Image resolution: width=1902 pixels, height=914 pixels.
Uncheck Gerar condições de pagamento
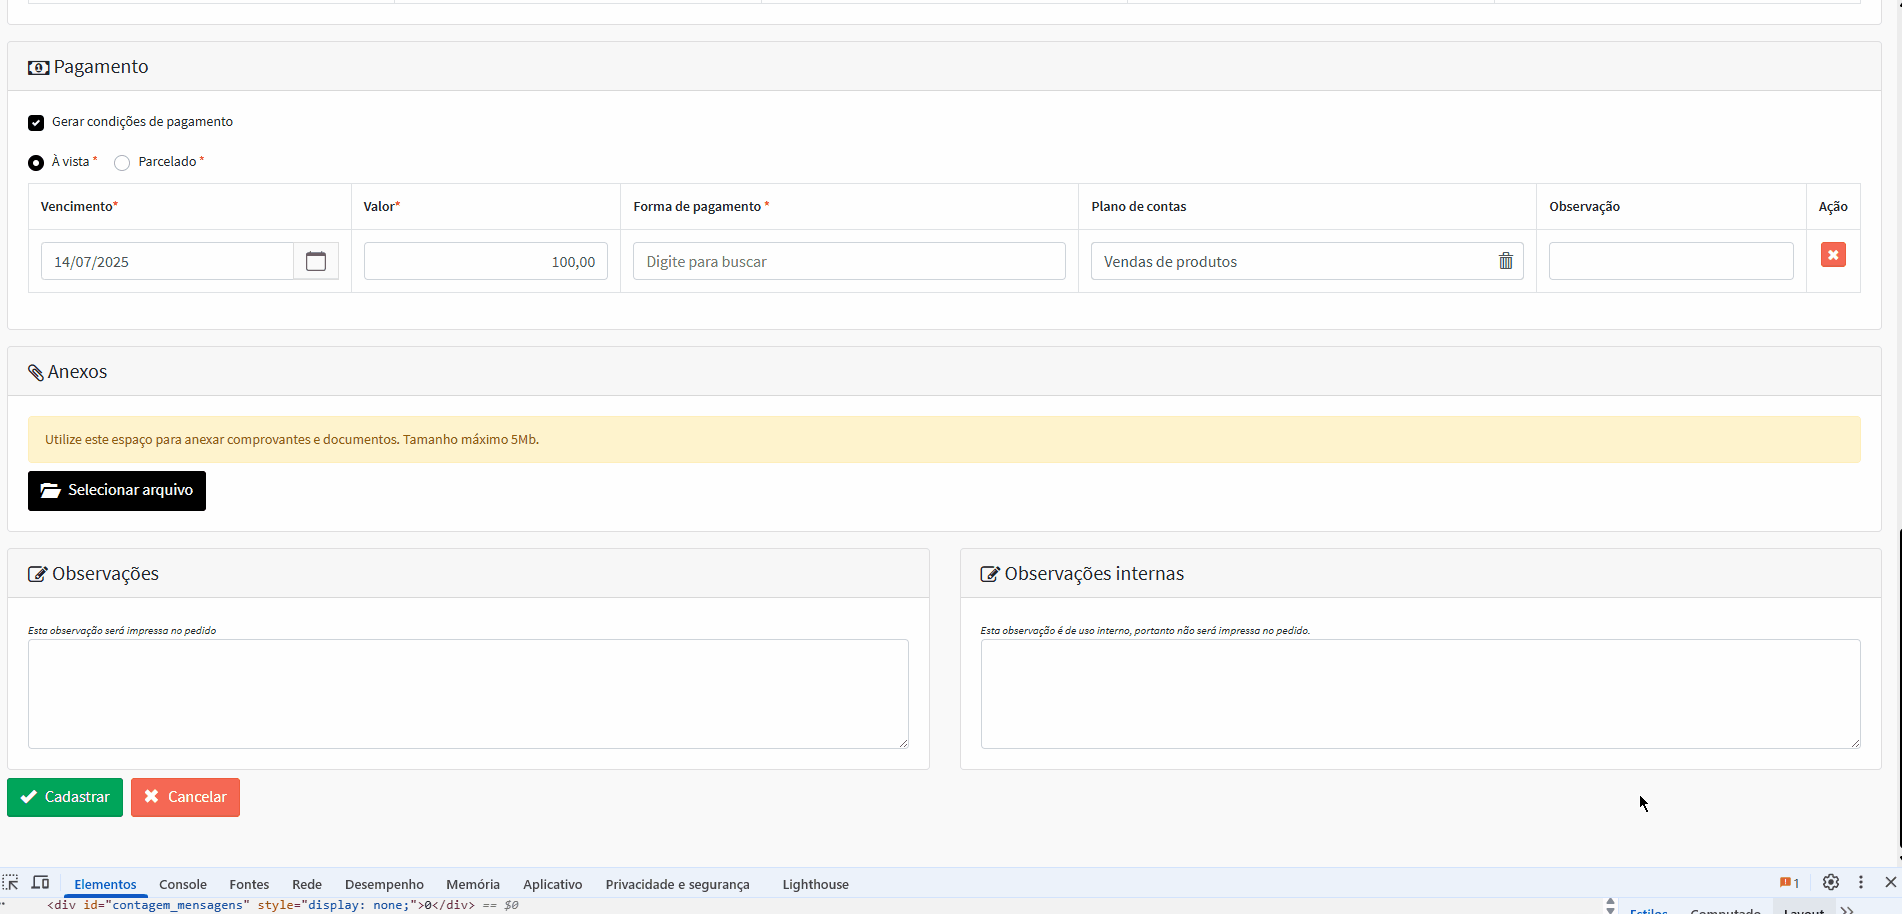[36, 123]
